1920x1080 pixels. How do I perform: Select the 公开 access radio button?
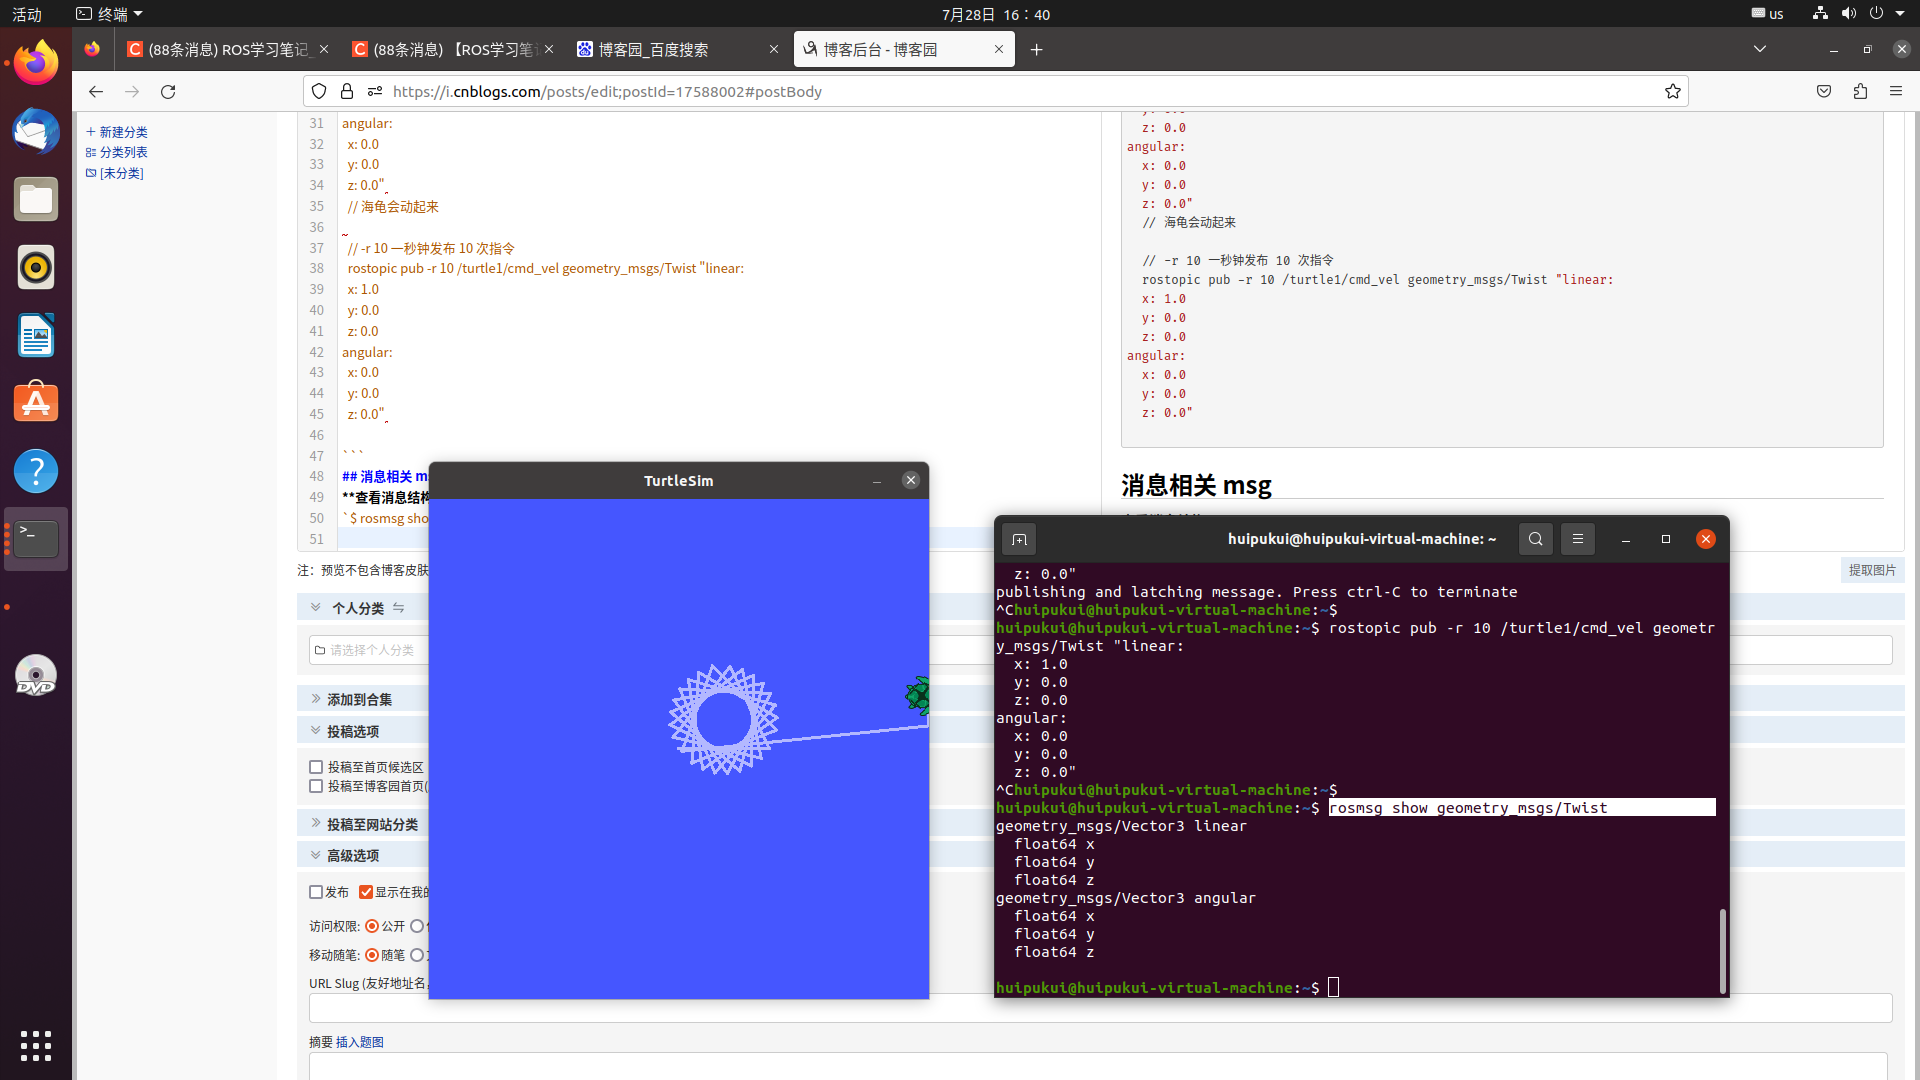point(372,926)
